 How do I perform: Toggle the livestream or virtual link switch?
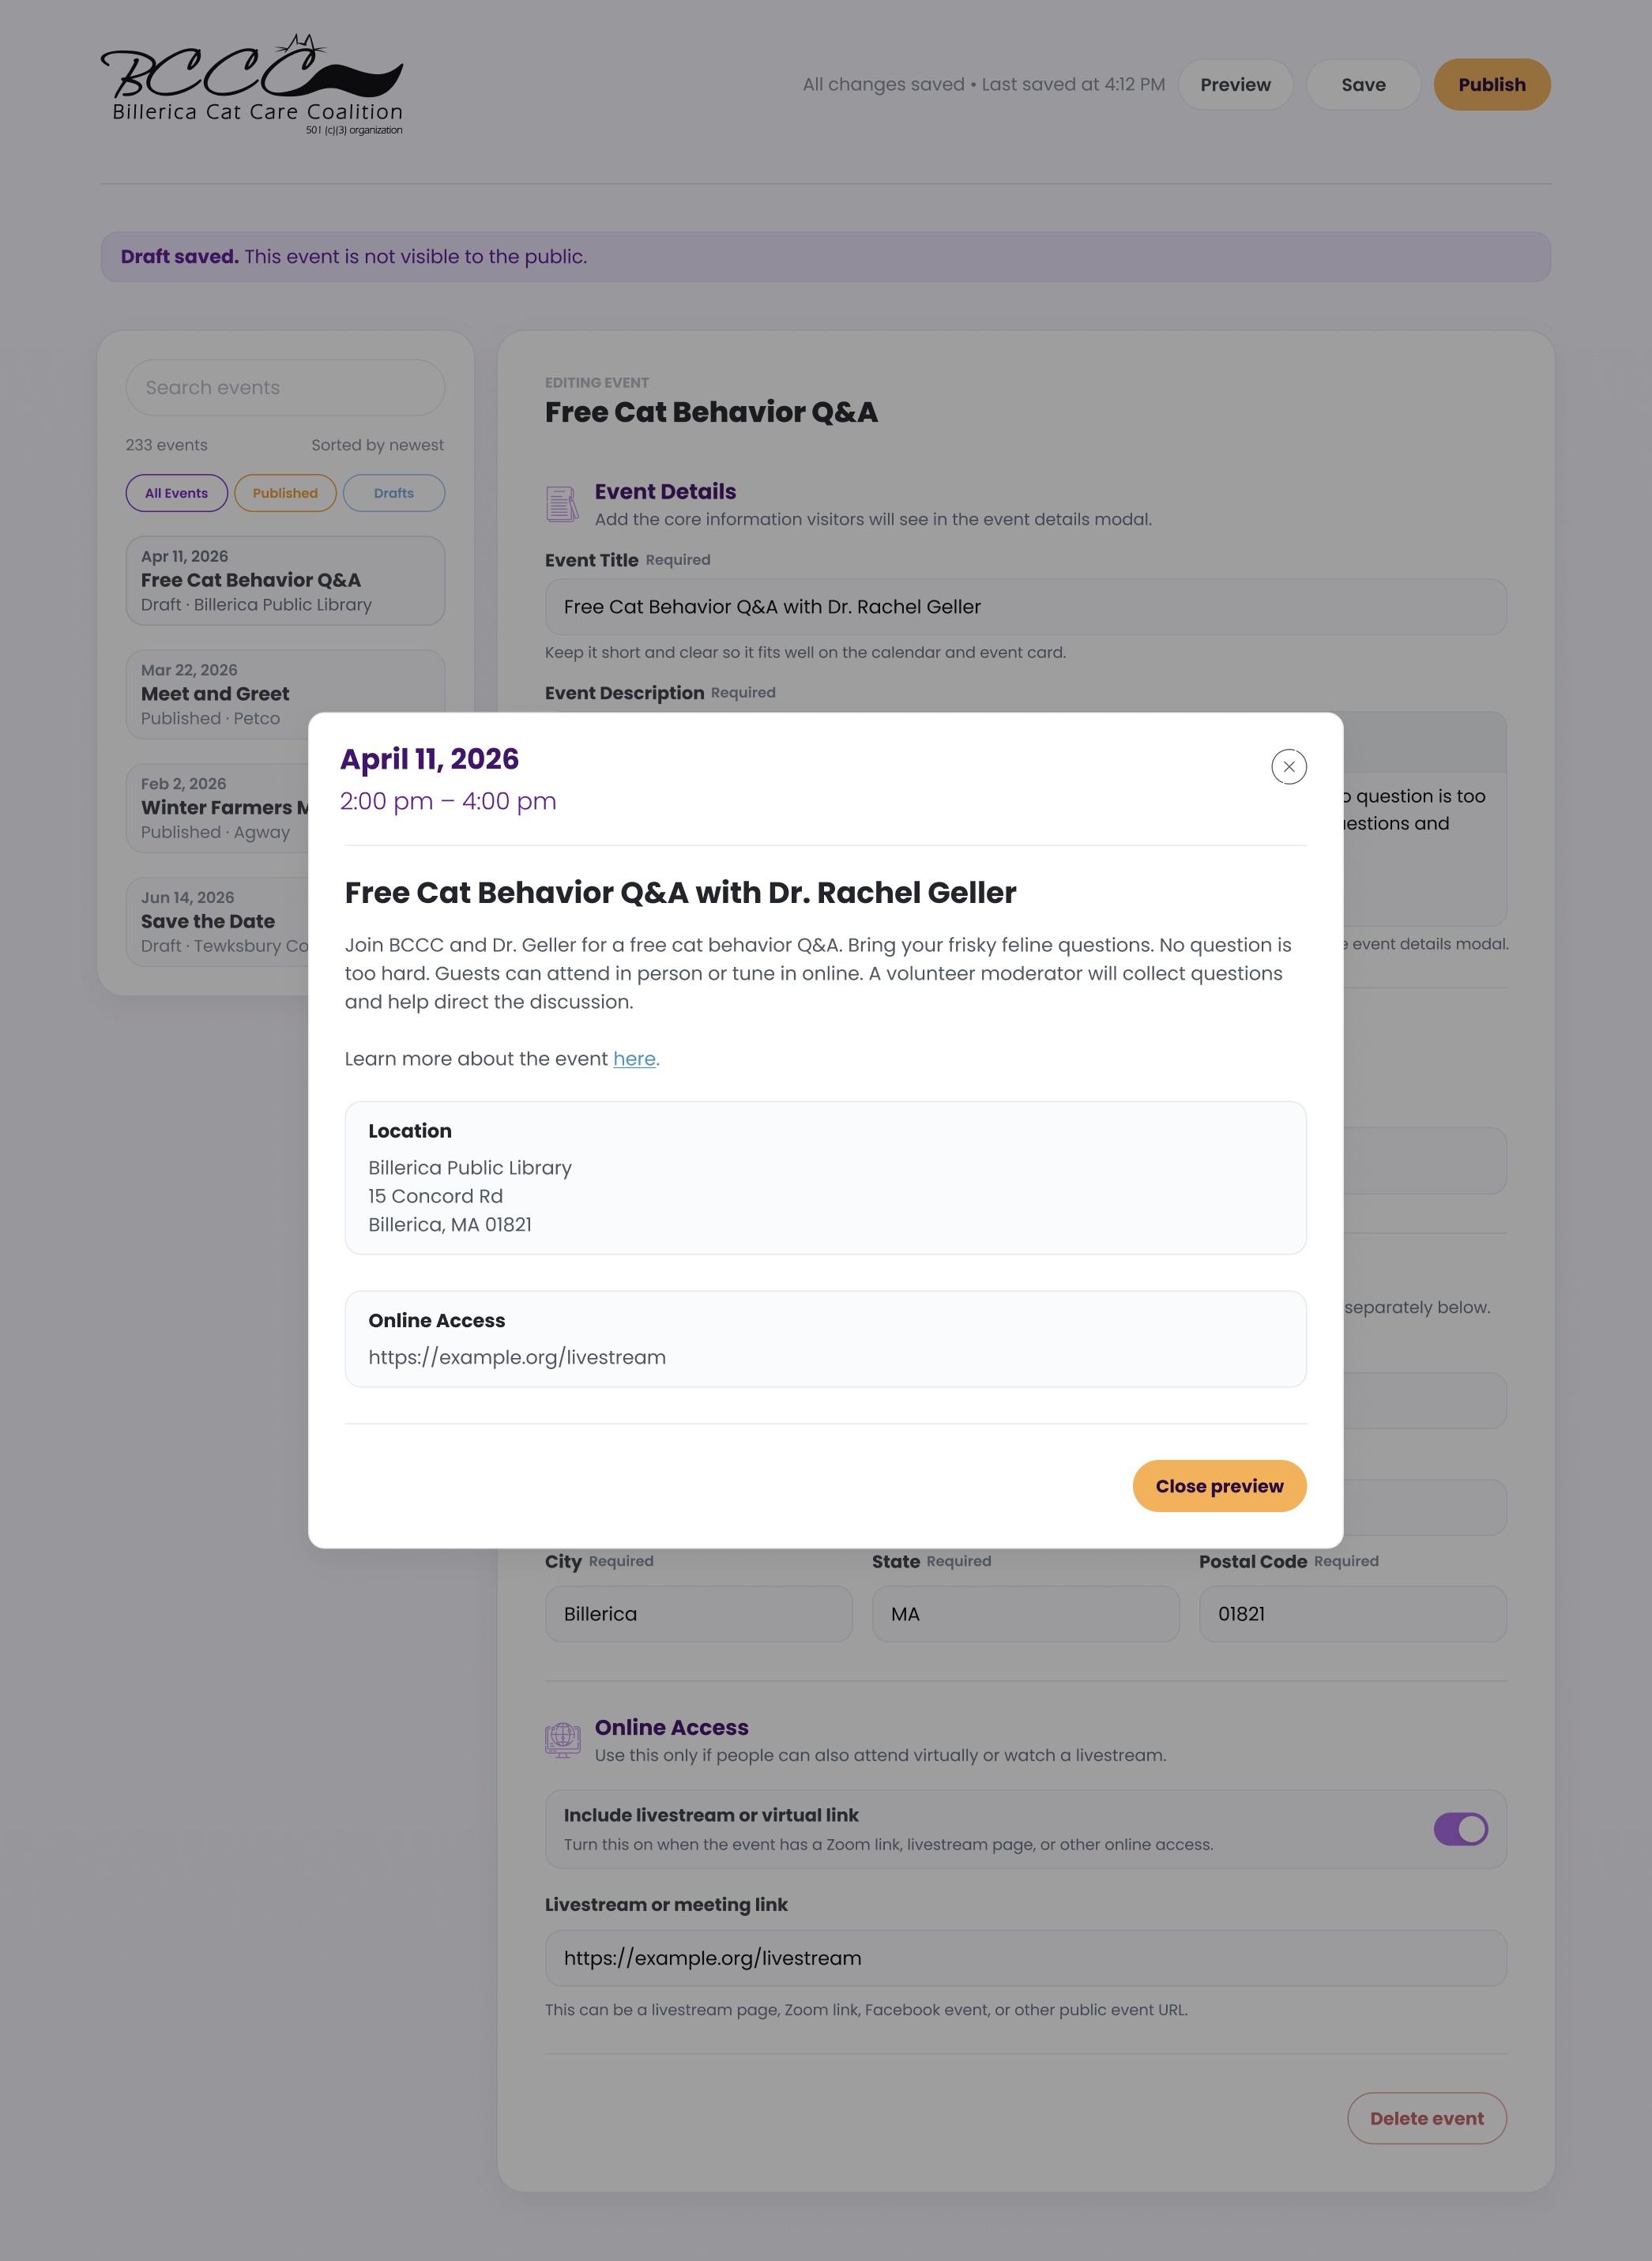[1460, 1829]
